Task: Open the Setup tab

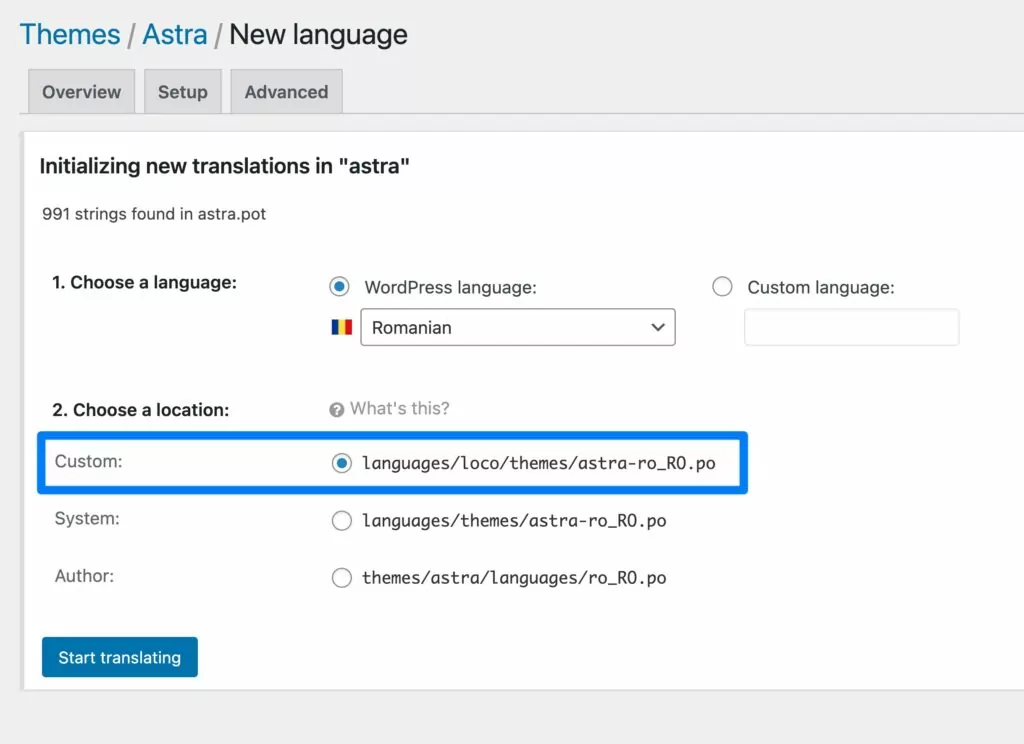Action: pos(182,92)
